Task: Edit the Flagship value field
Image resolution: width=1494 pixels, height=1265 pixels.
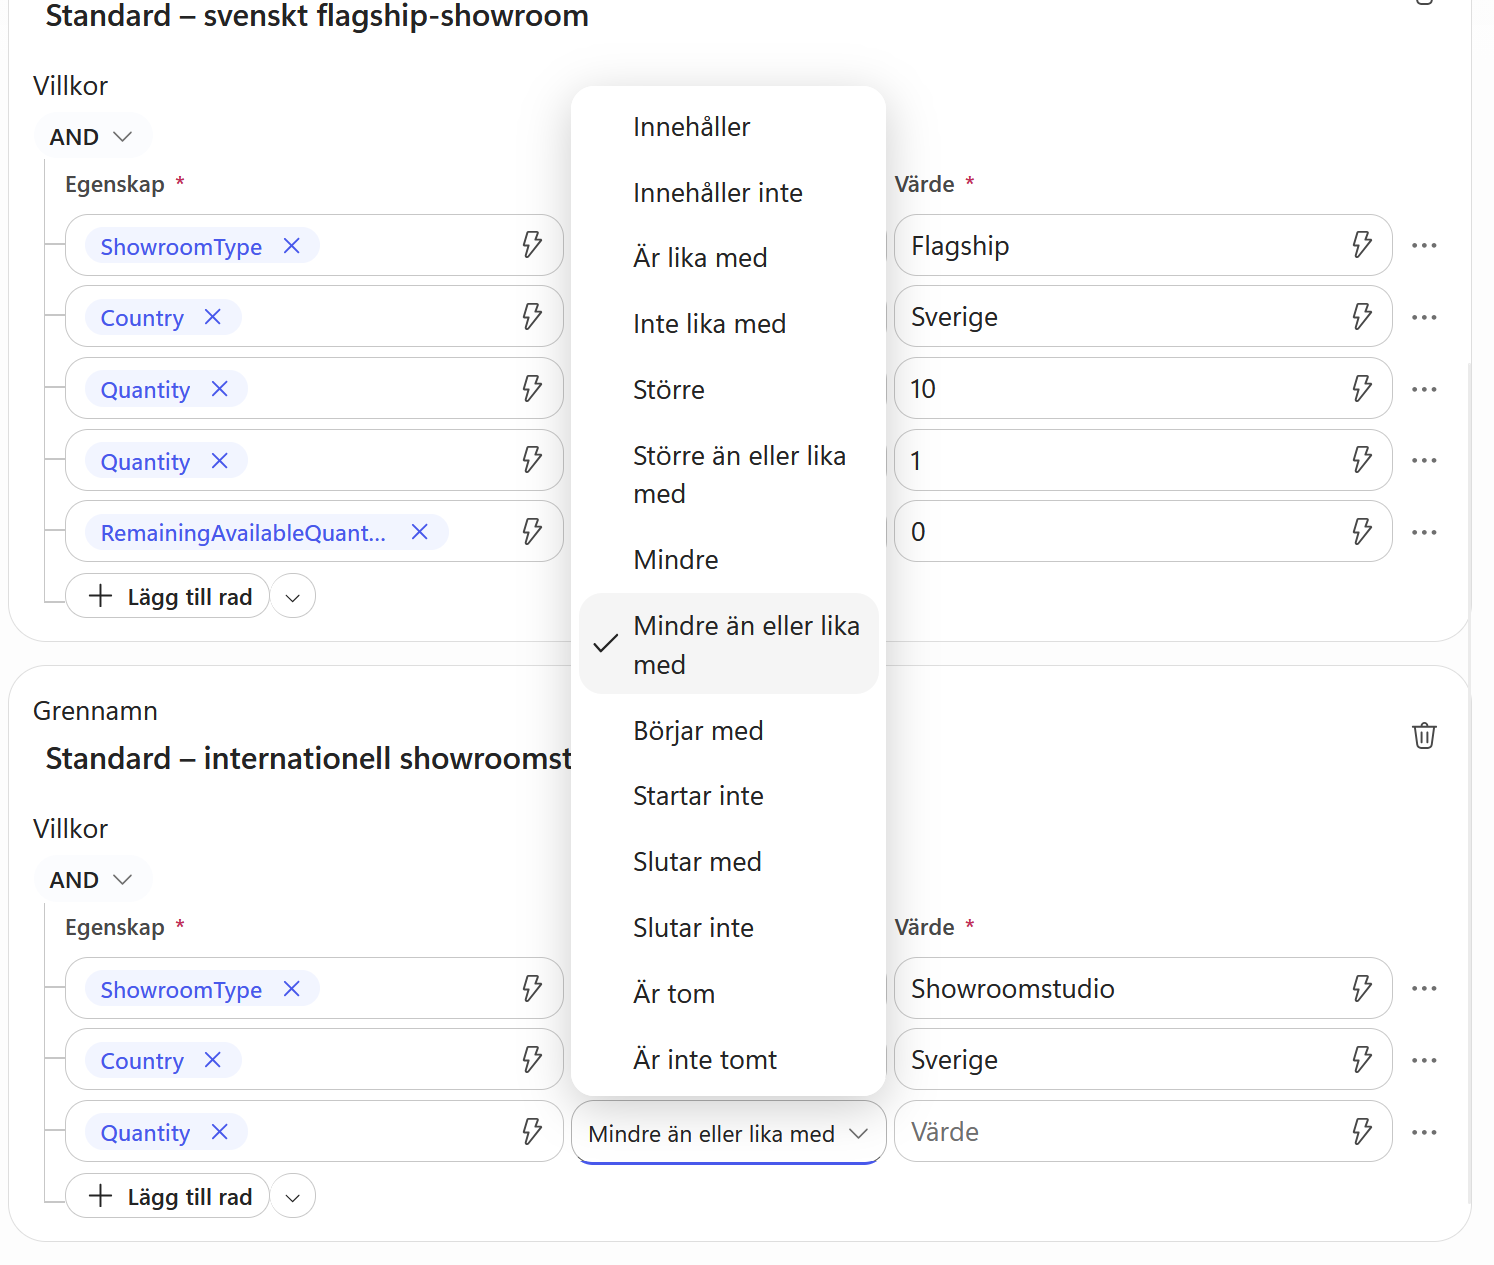Action: click(x=1143, y=245)
